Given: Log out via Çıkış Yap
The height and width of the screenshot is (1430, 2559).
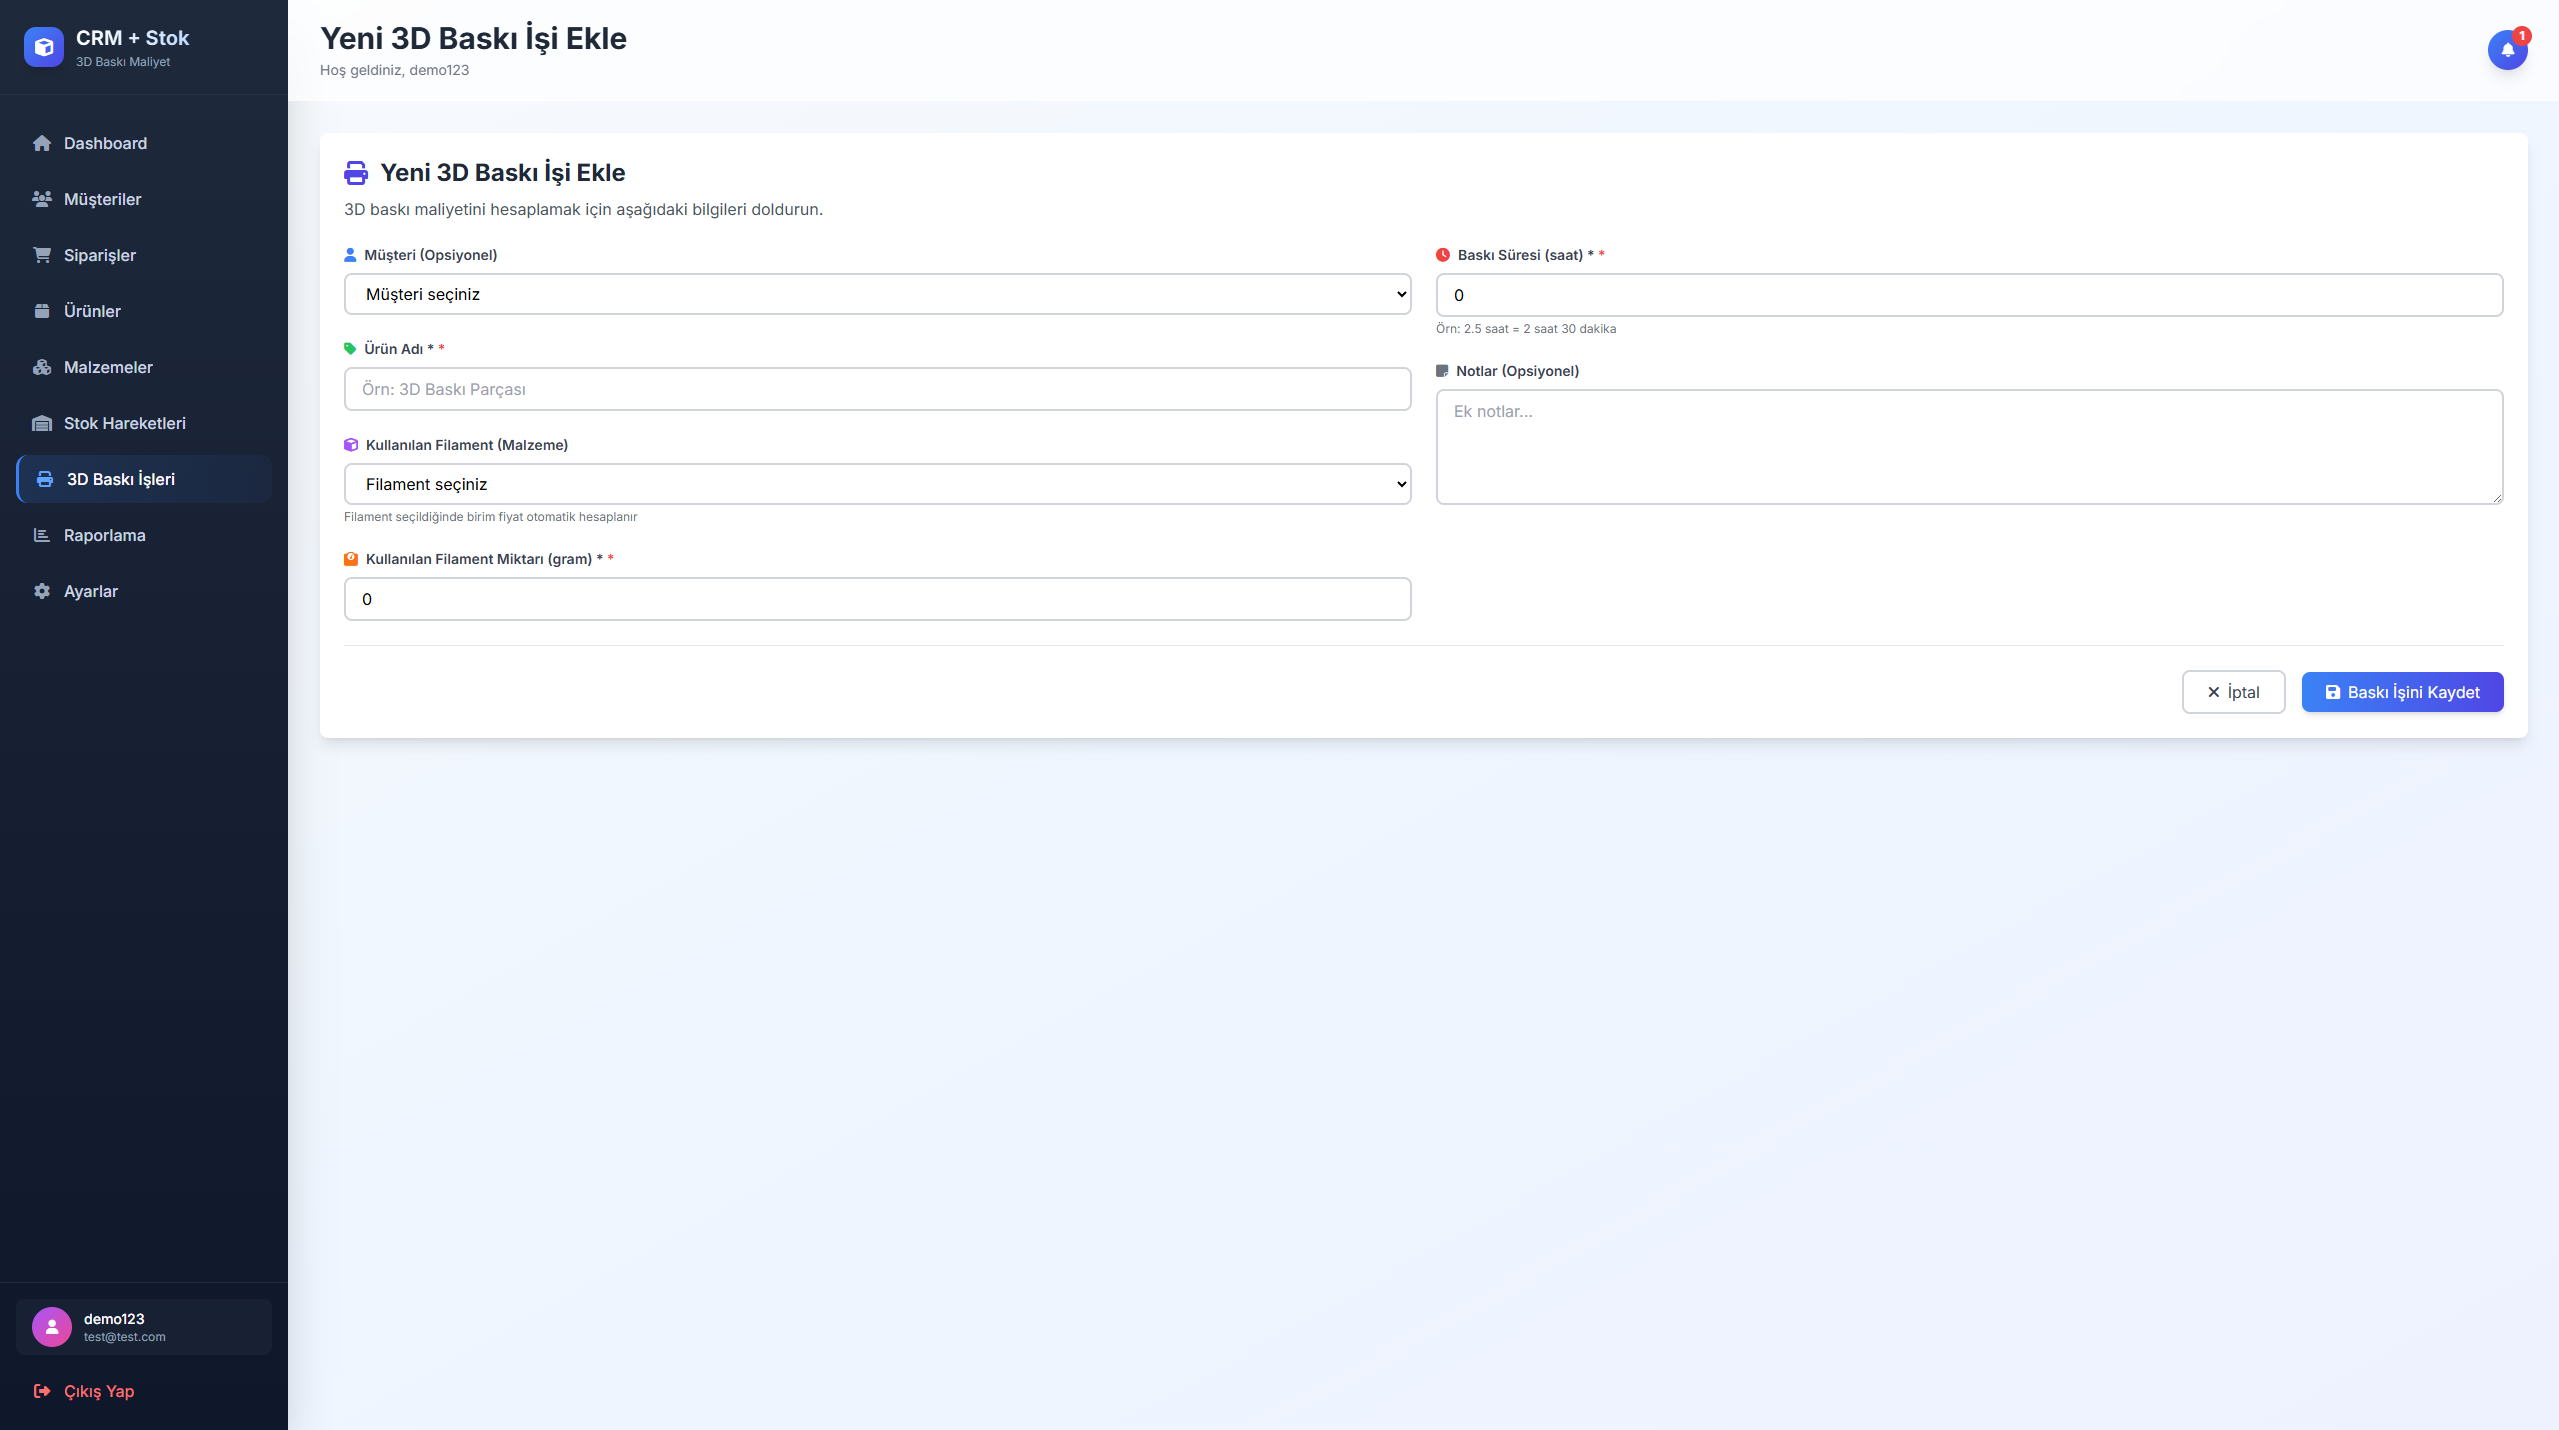Looking at the screenshot, I should [x=98, y=1391].
